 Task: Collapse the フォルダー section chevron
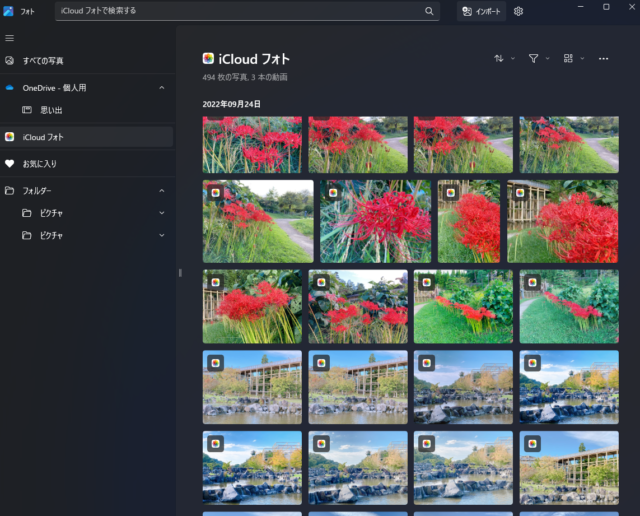pyautogui.click(x=162, y=191)
